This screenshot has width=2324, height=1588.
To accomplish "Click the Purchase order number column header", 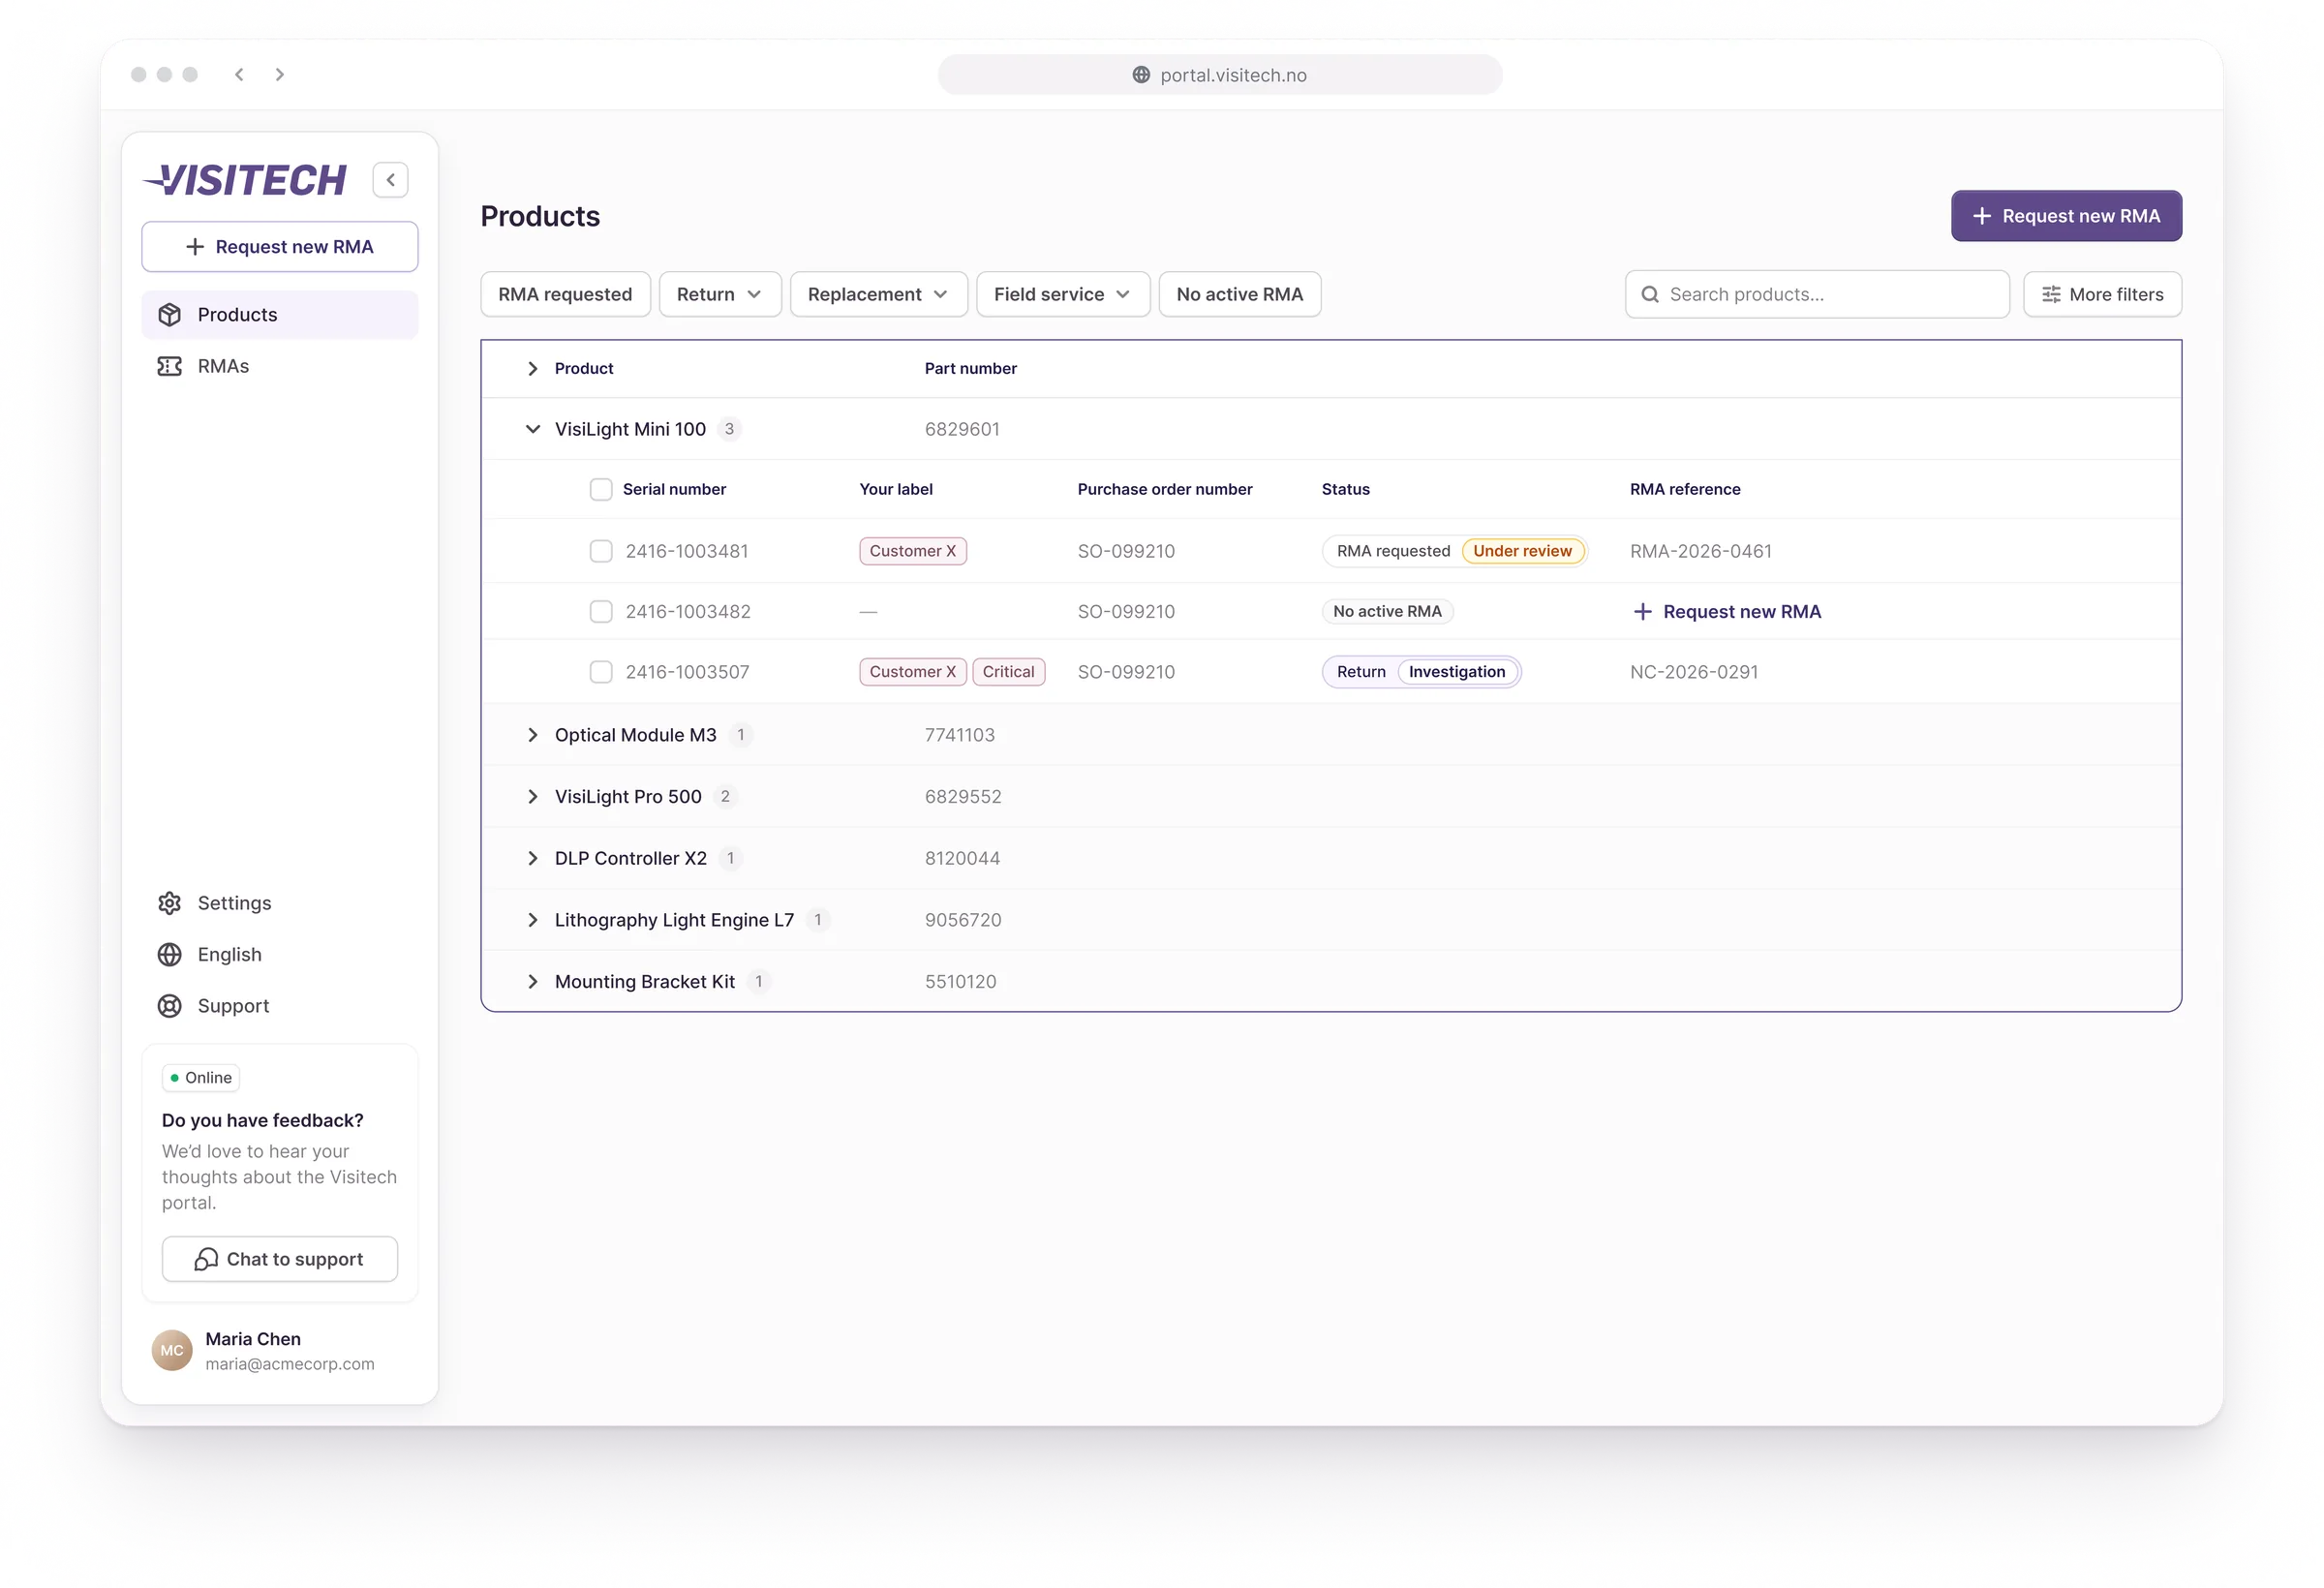I will (1164, 489).
